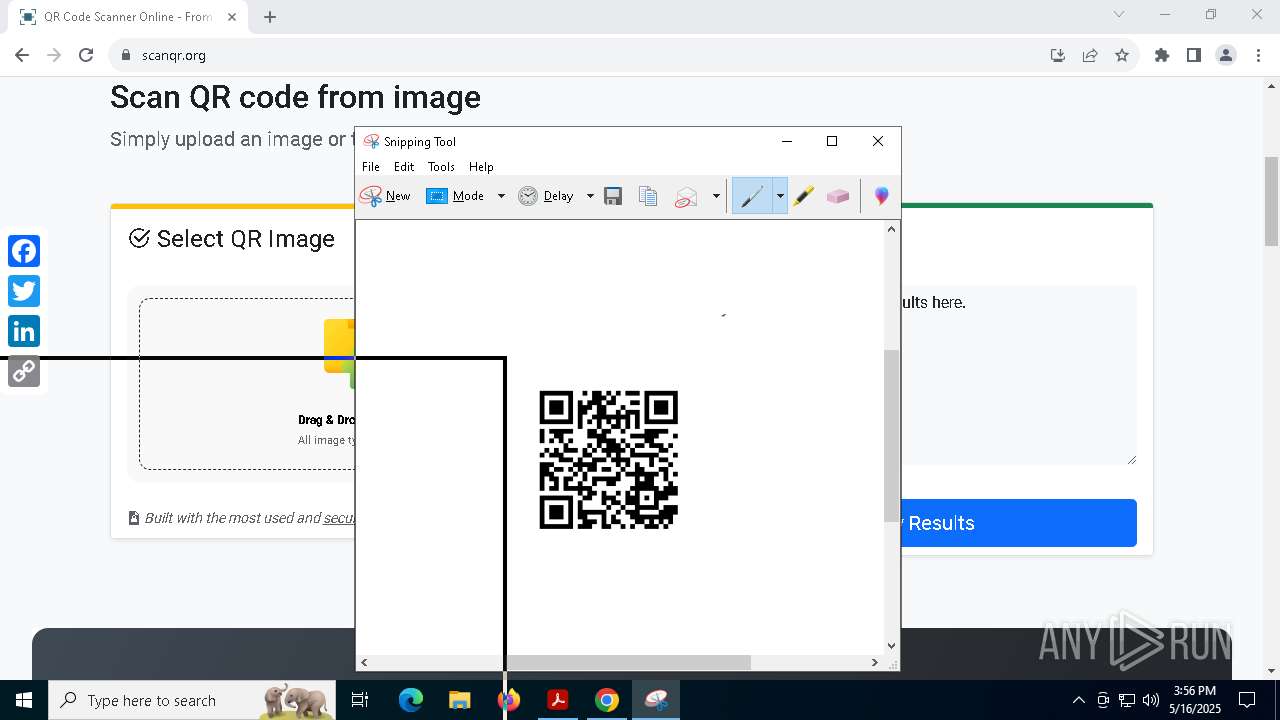Open the Chrome three-dot menu

(x=1258, y=55)
